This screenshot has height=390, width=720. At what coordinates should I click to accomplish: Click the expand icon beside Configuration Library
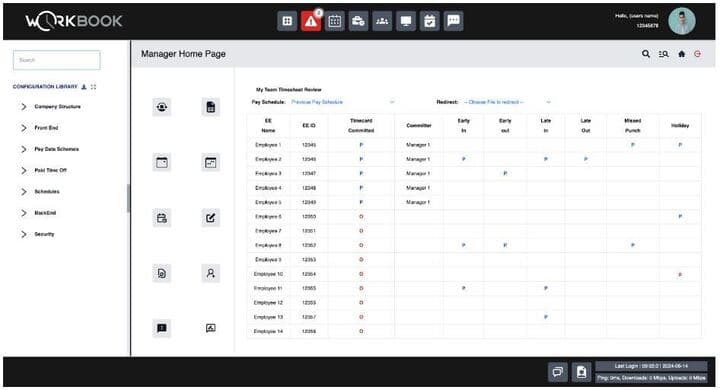click(94, 86)
